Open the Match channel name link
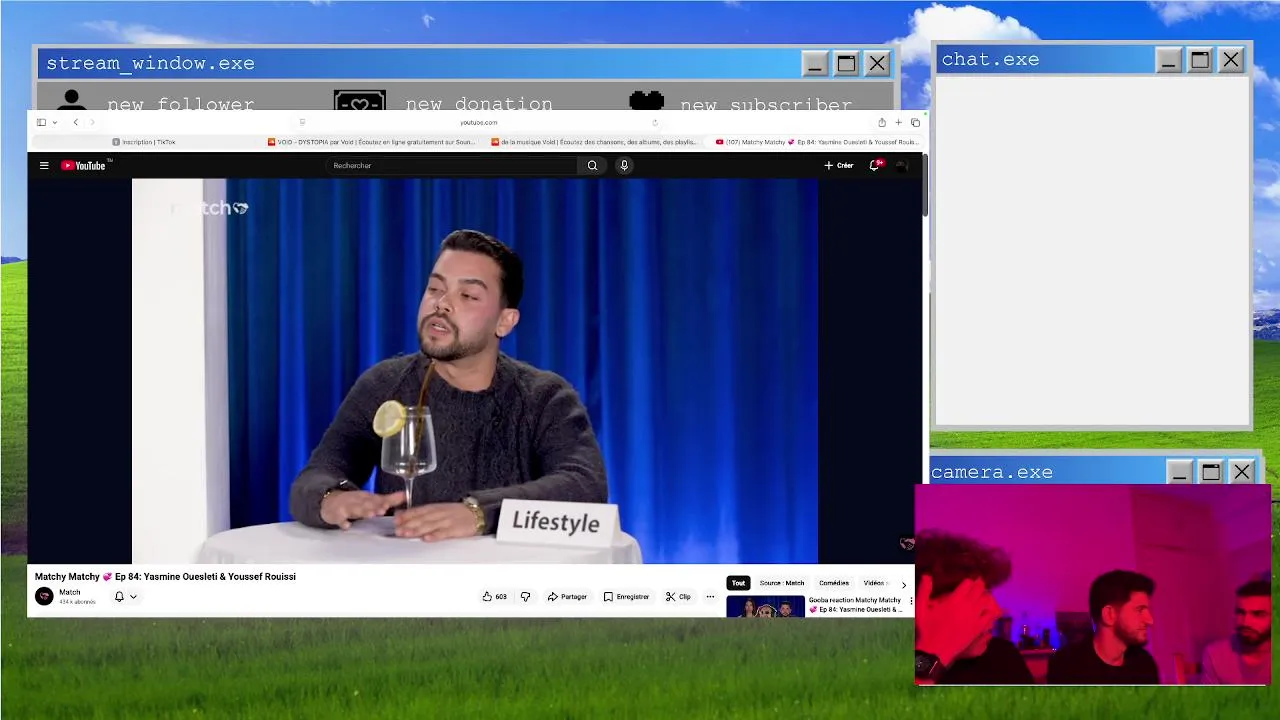Screen dimensions: 1280x720 [69, 592]
